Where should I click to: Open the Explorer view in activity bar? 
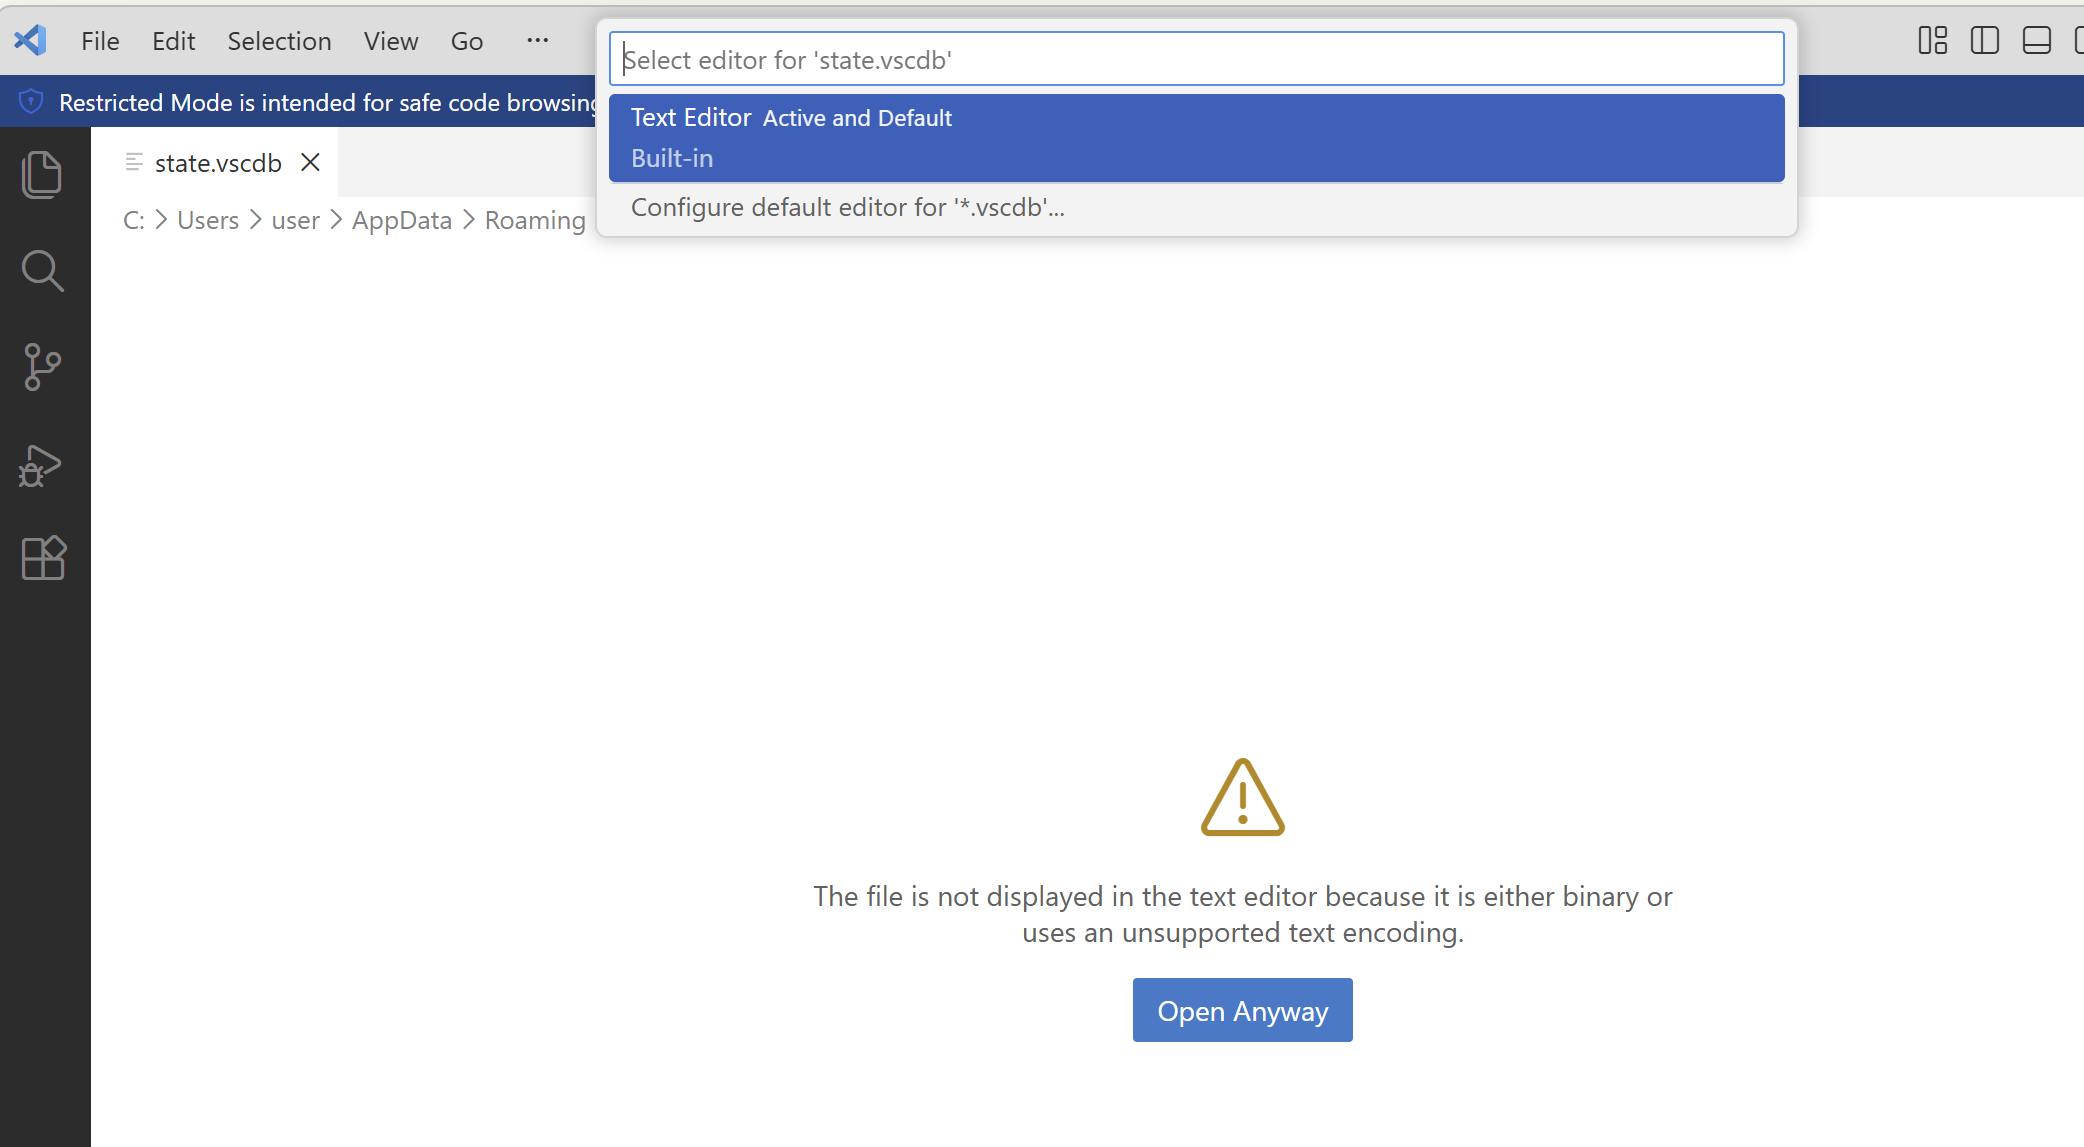pos(42,175)
